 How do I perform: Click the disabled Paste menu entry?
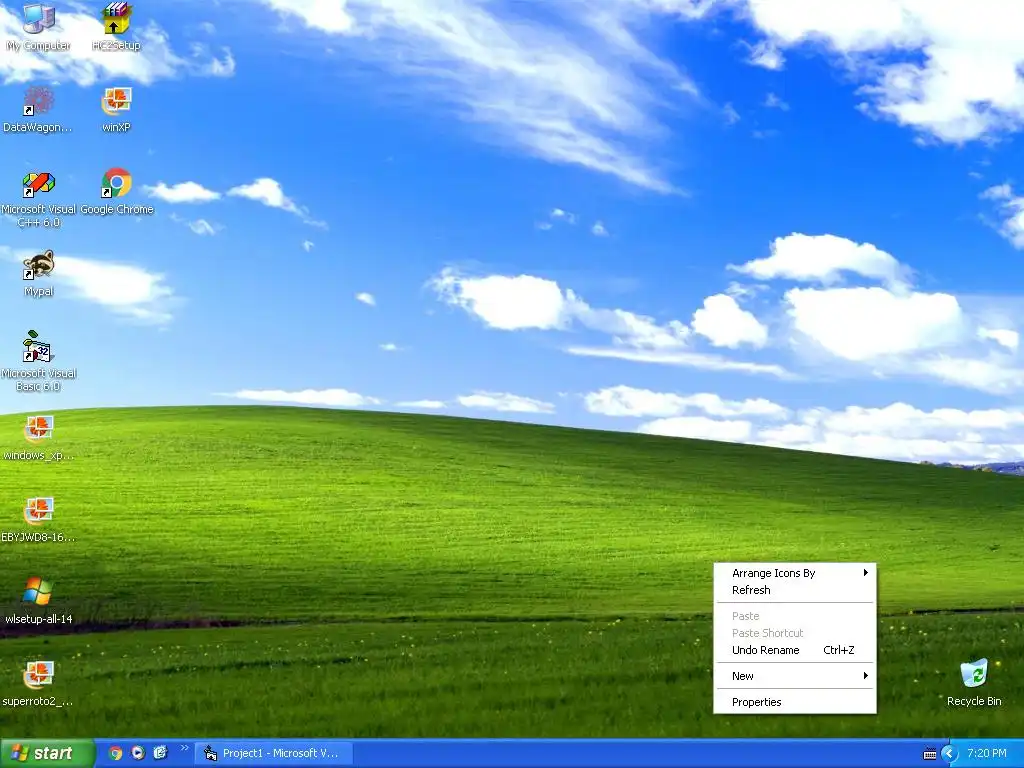pyautogui.click(x=795, y=616)
